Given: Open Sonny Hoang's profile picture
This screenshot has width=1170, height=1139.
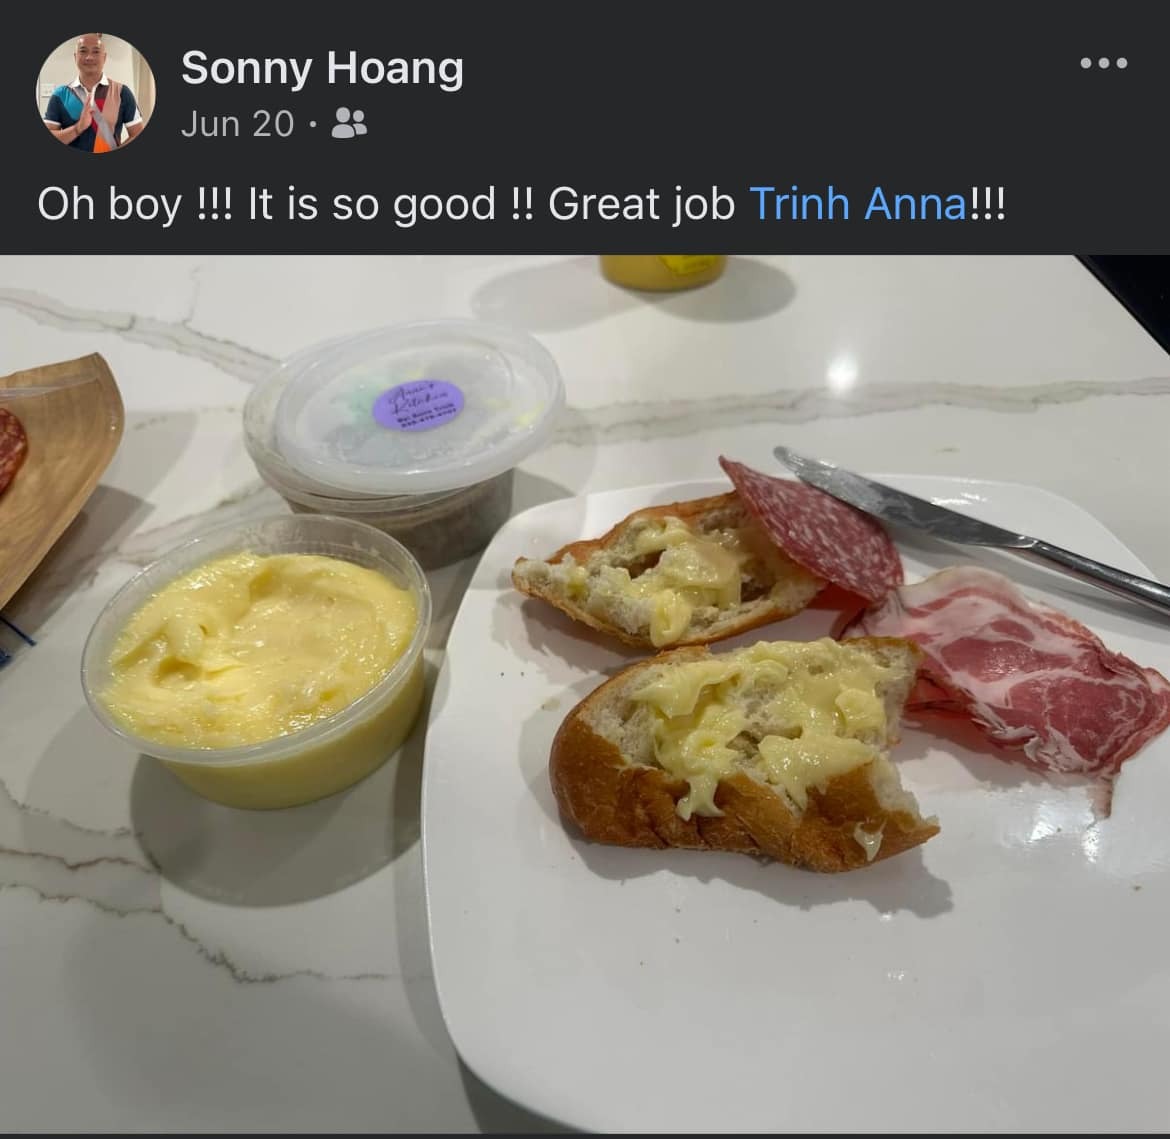Looking at the screenshot, I should click(96, 93).
